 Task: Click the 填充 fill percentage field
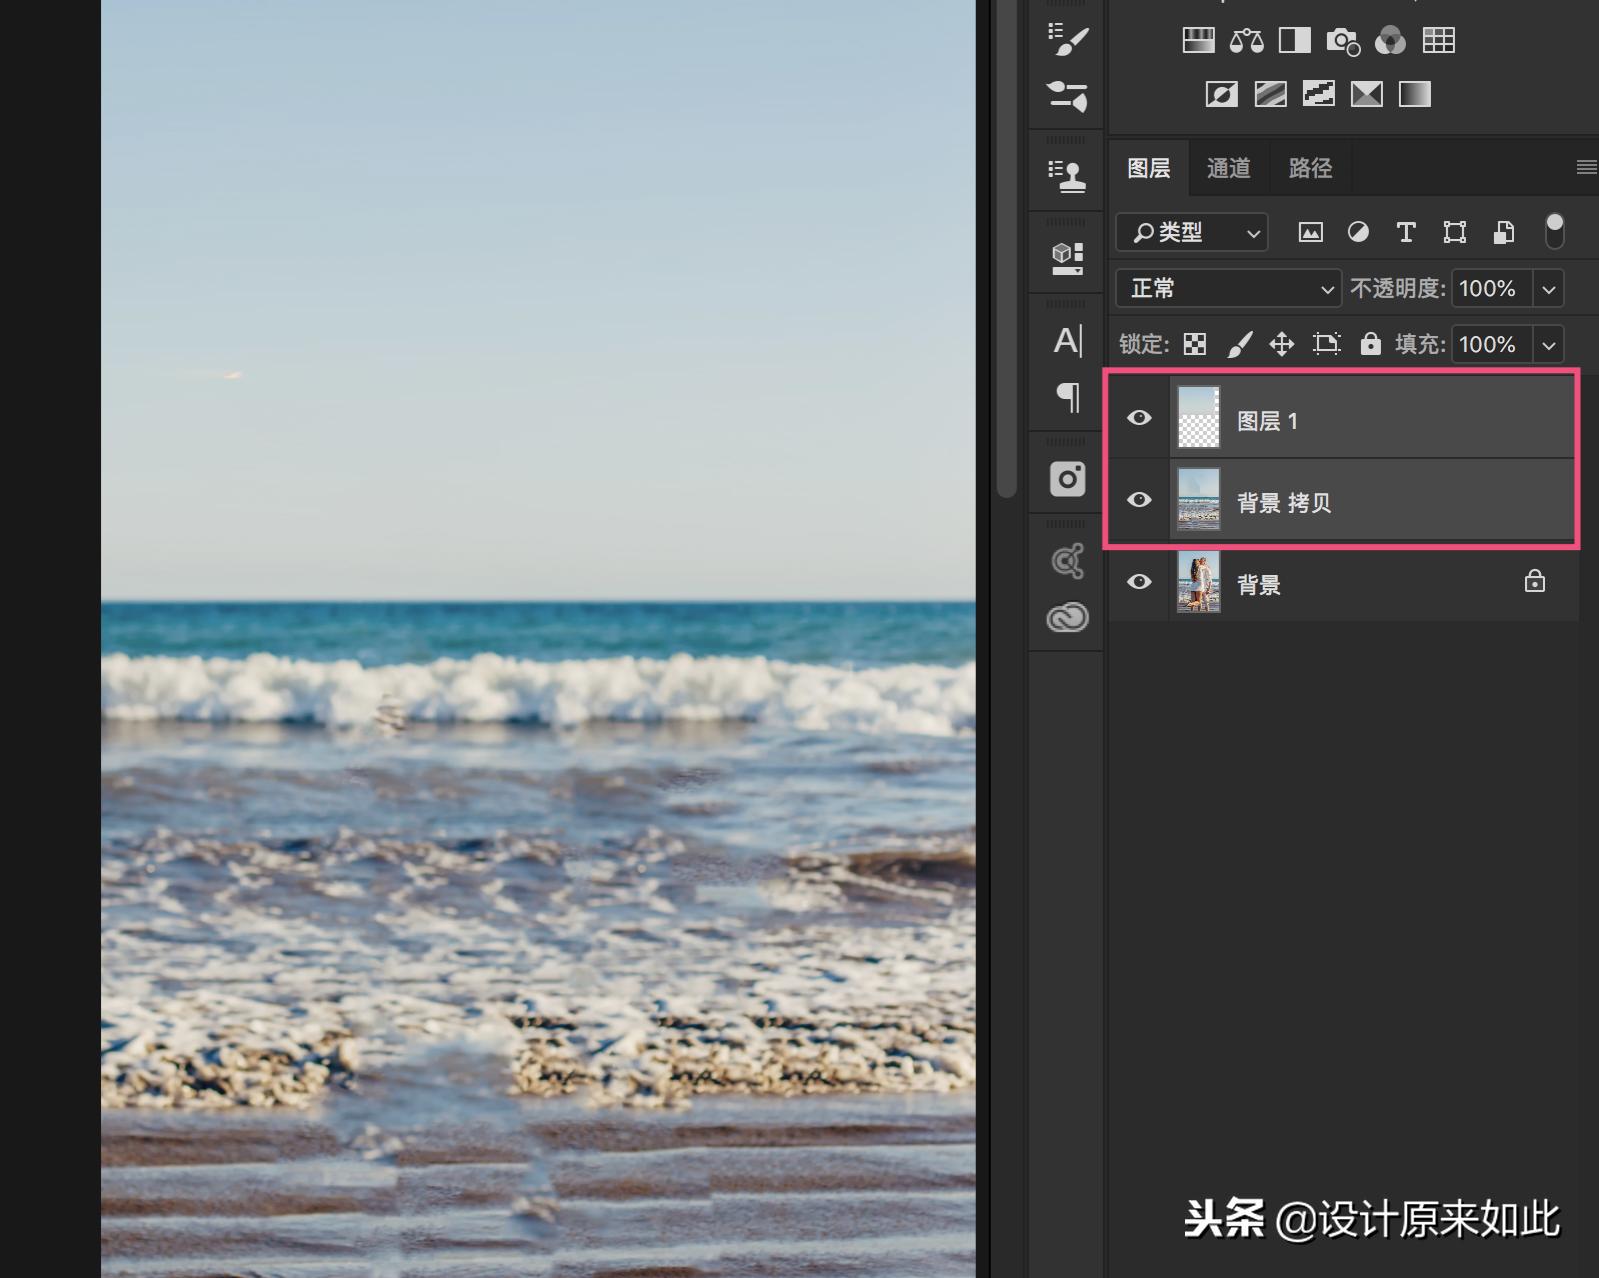coord(1490,345)
